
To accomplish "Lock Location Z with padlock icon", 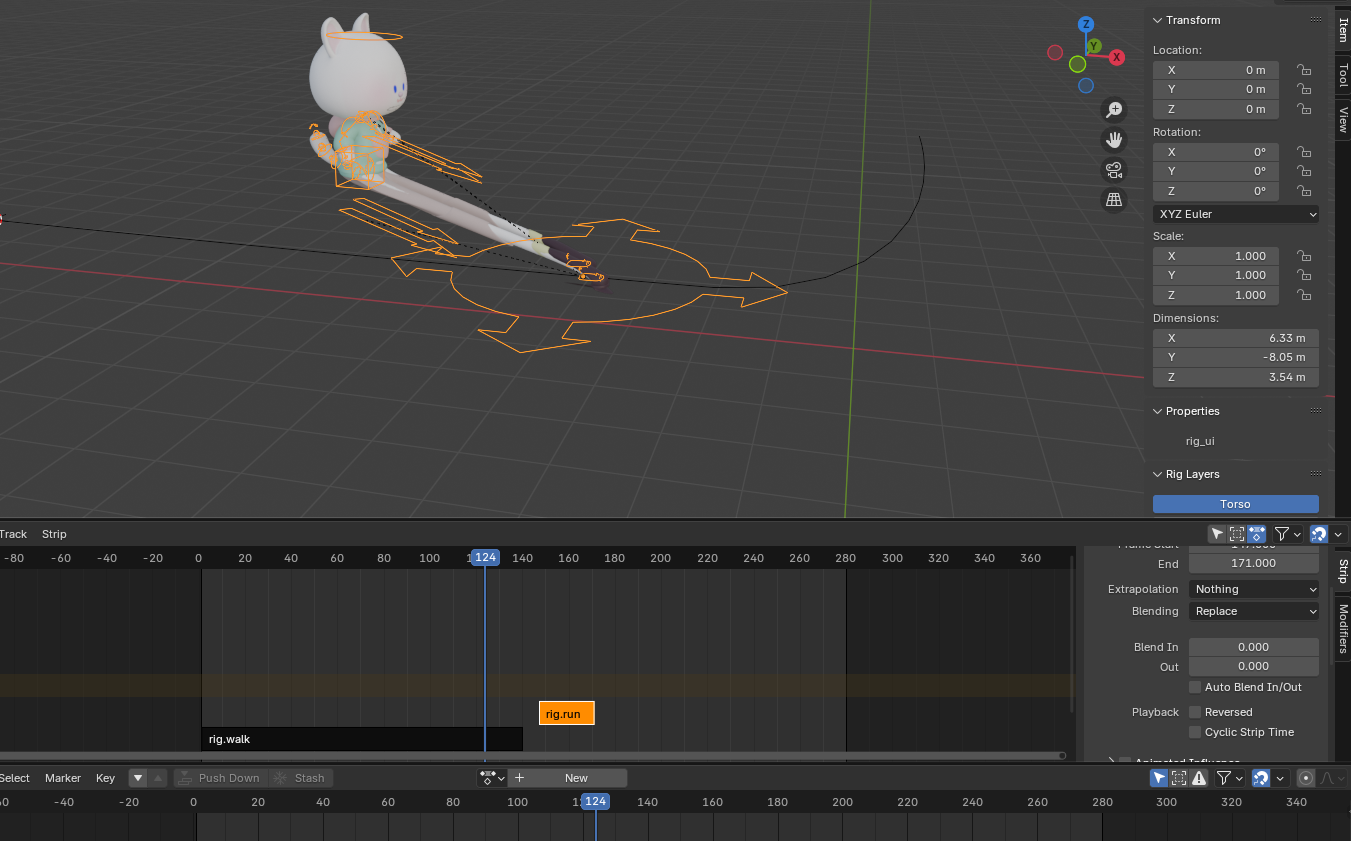I will pyautogui.click(x=1304, y=109).
